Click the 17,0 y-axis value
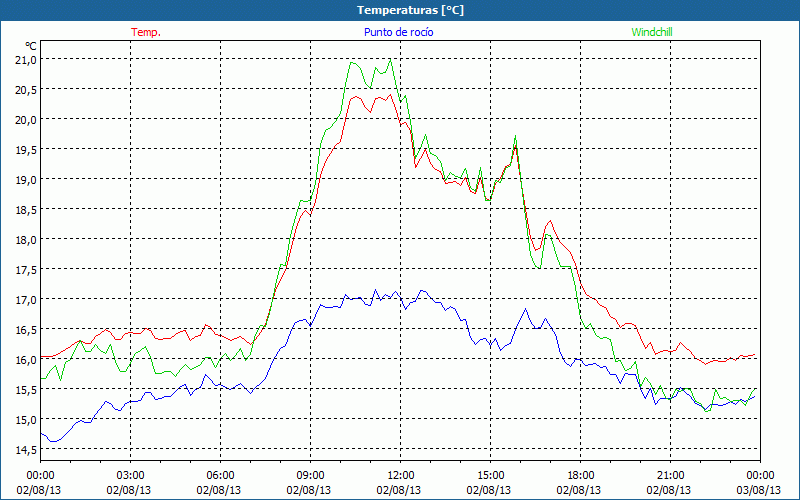This screenshot has width=800, height=500. [26, 299]
